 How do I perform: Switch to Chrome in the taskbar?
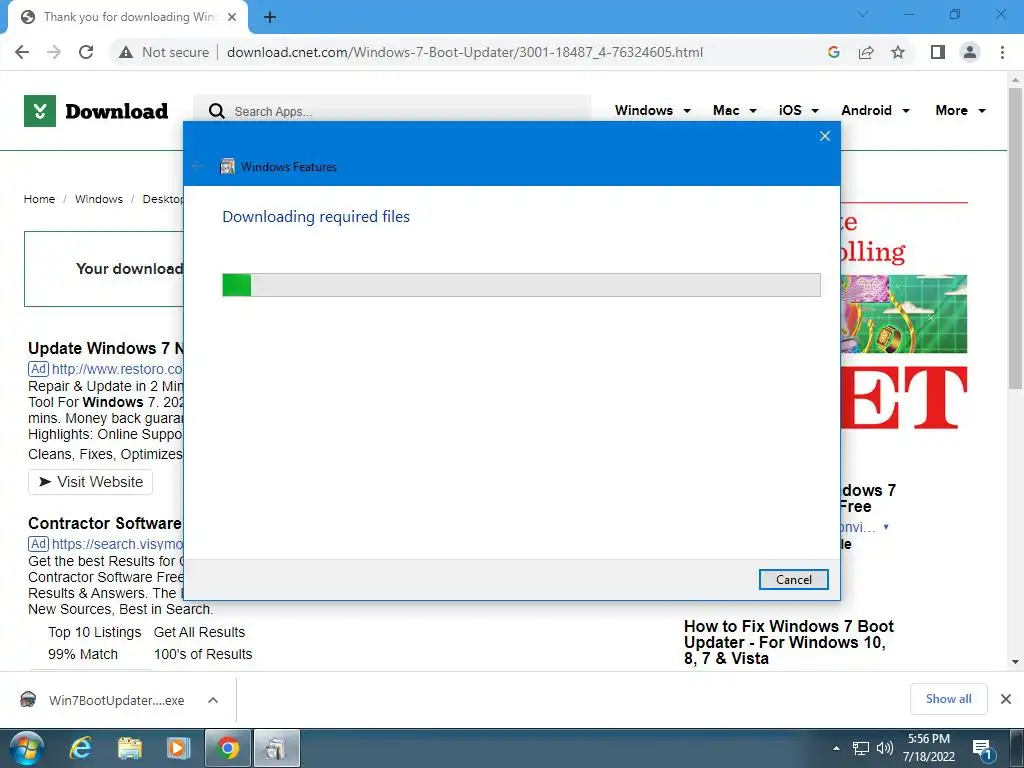coord(227,748)
